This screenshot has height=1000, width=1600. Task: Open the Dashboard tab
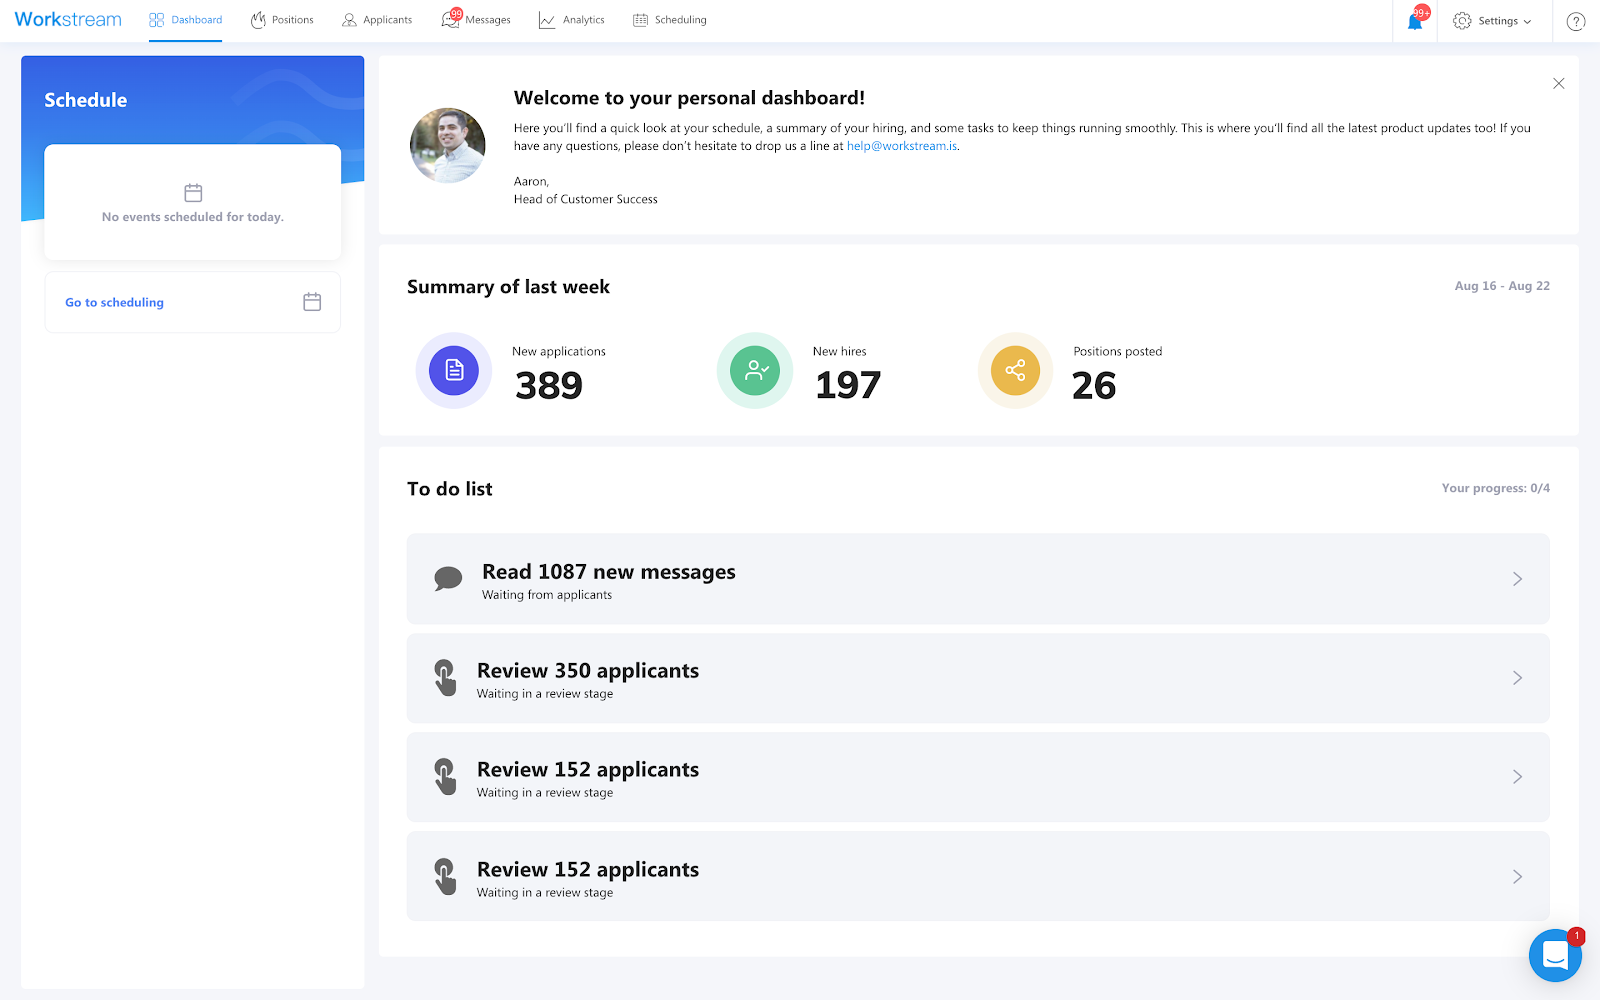185,20
